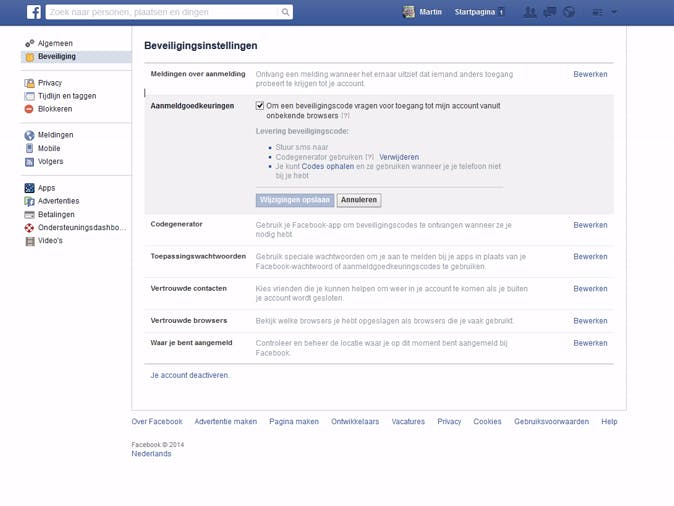Click the Apps icon in sidebar
674x506 pixels.
[x=29, y=188]
